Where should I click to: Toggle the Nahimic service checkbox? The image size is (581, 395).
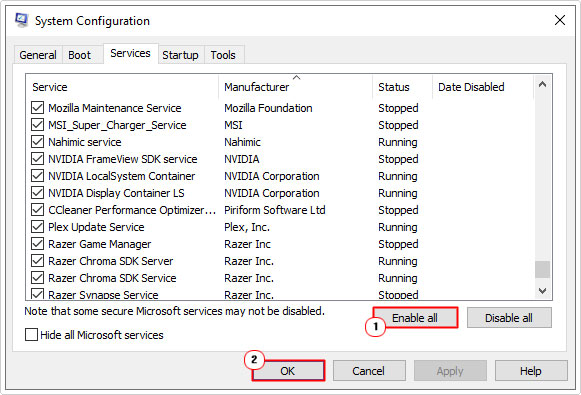point(37,142)
